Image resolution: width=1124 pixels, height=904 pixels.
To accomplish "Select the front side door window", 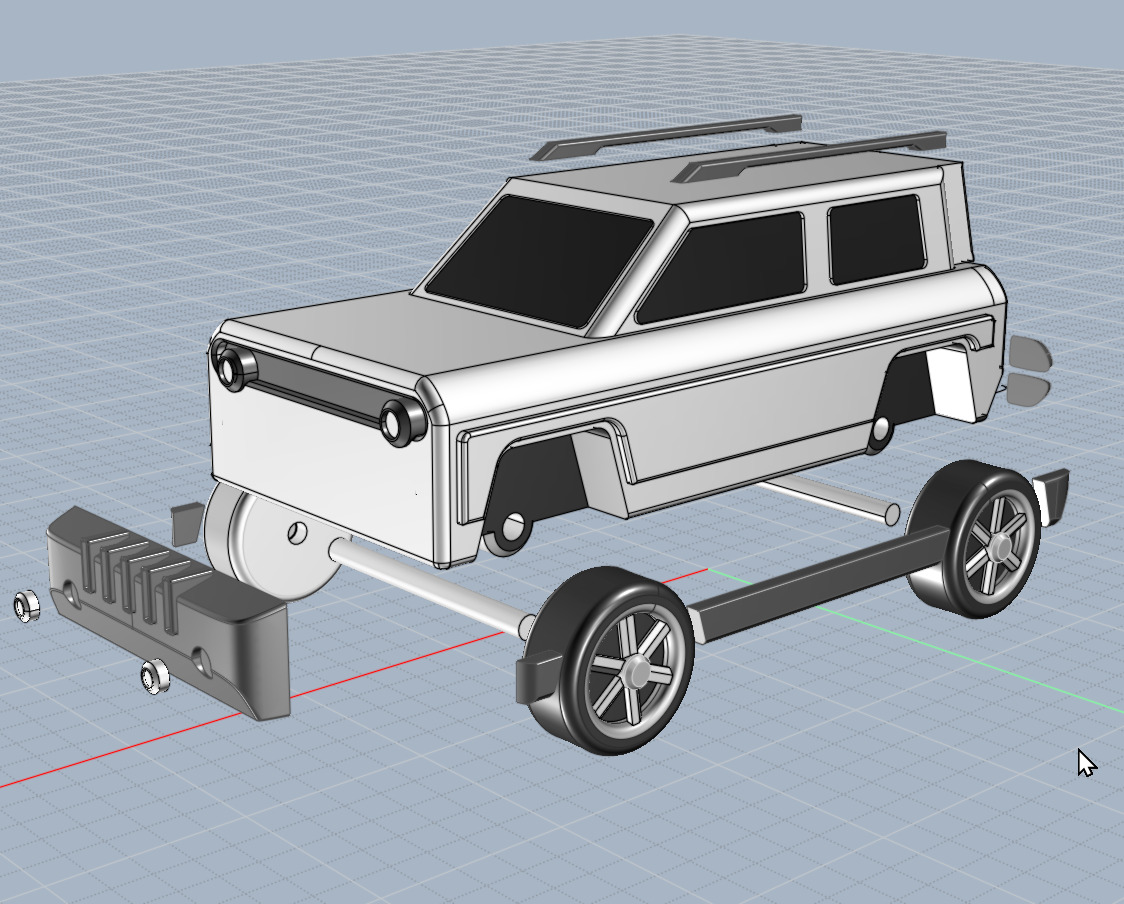I will pyautogui.click(x=723, y=267).
